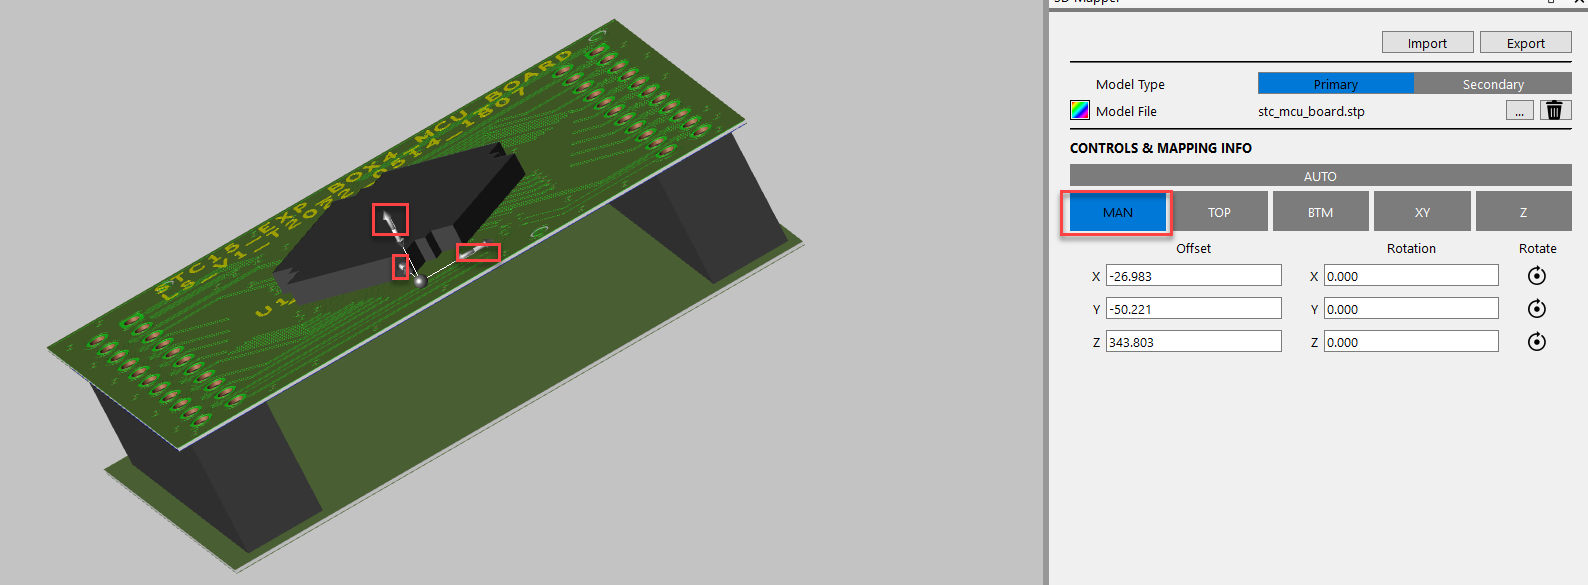Open the model color swatch icon
Viewport: 1588px width, 585px height.
click(x=1080, y=110)
